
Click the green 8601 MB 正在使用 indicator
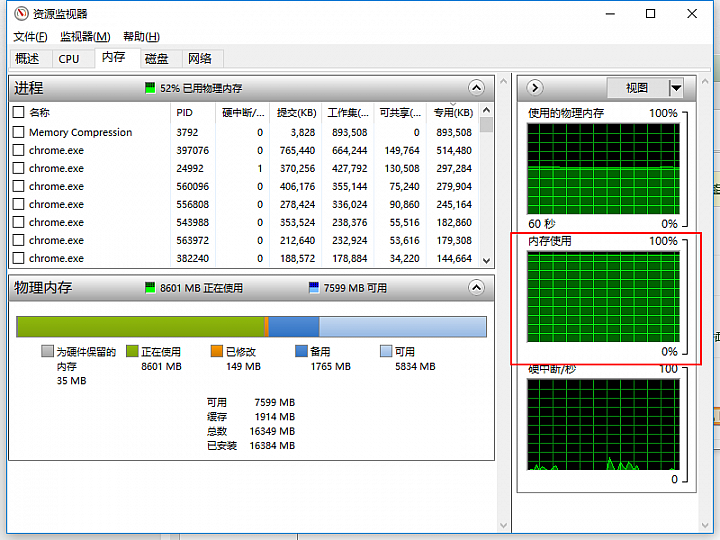[150, 288]
